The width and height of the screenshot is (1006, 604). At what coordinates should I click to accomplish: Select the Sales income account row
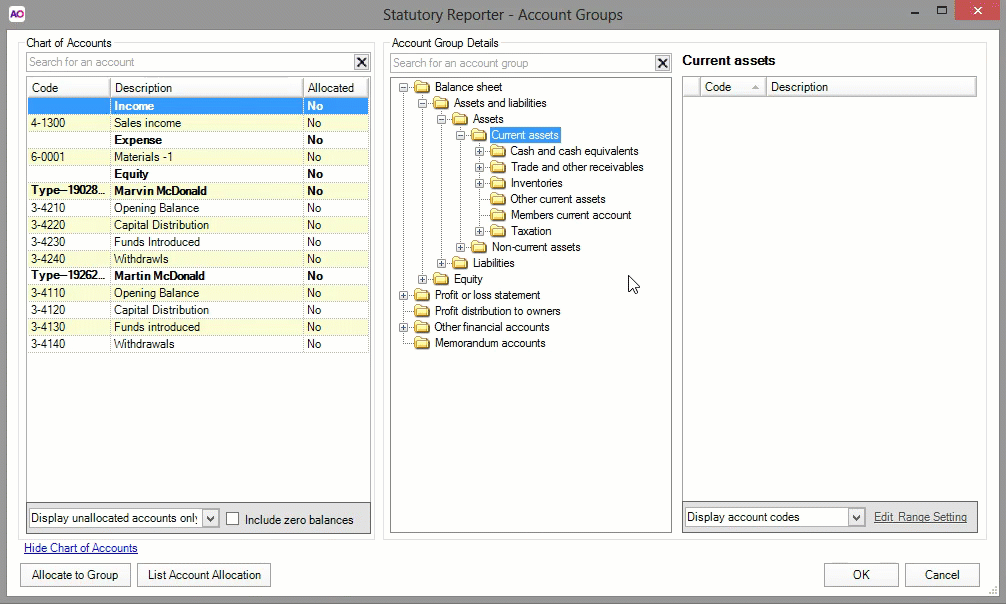tap(147, 123)
